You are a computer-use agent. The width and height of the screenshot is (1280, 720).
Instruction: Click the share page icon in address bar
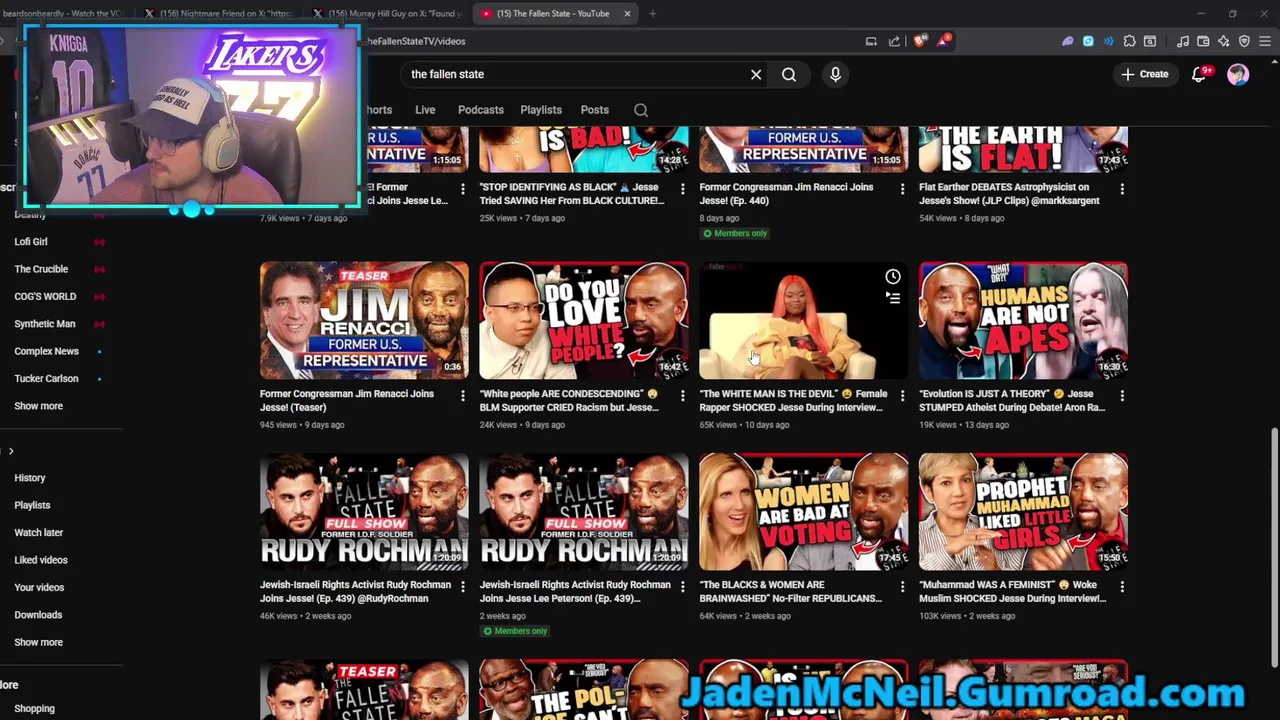pos(894,41)
